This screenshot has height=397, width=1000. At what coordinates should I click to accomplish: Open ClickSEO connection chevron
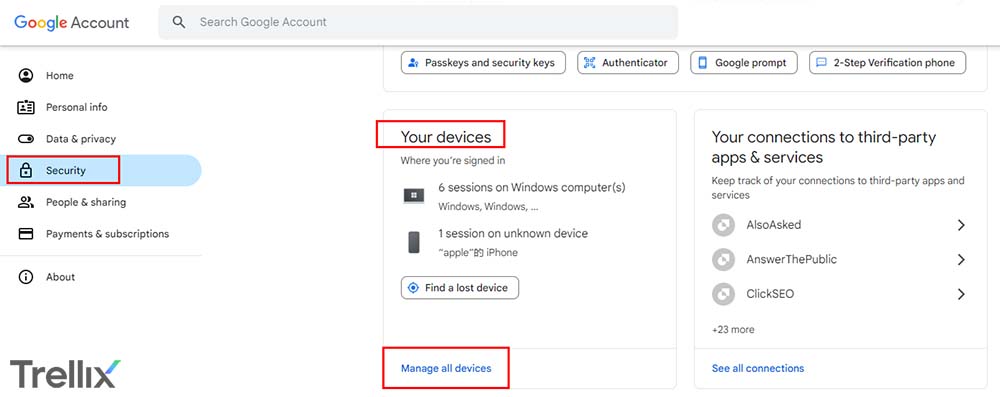(x=961, y=294)
